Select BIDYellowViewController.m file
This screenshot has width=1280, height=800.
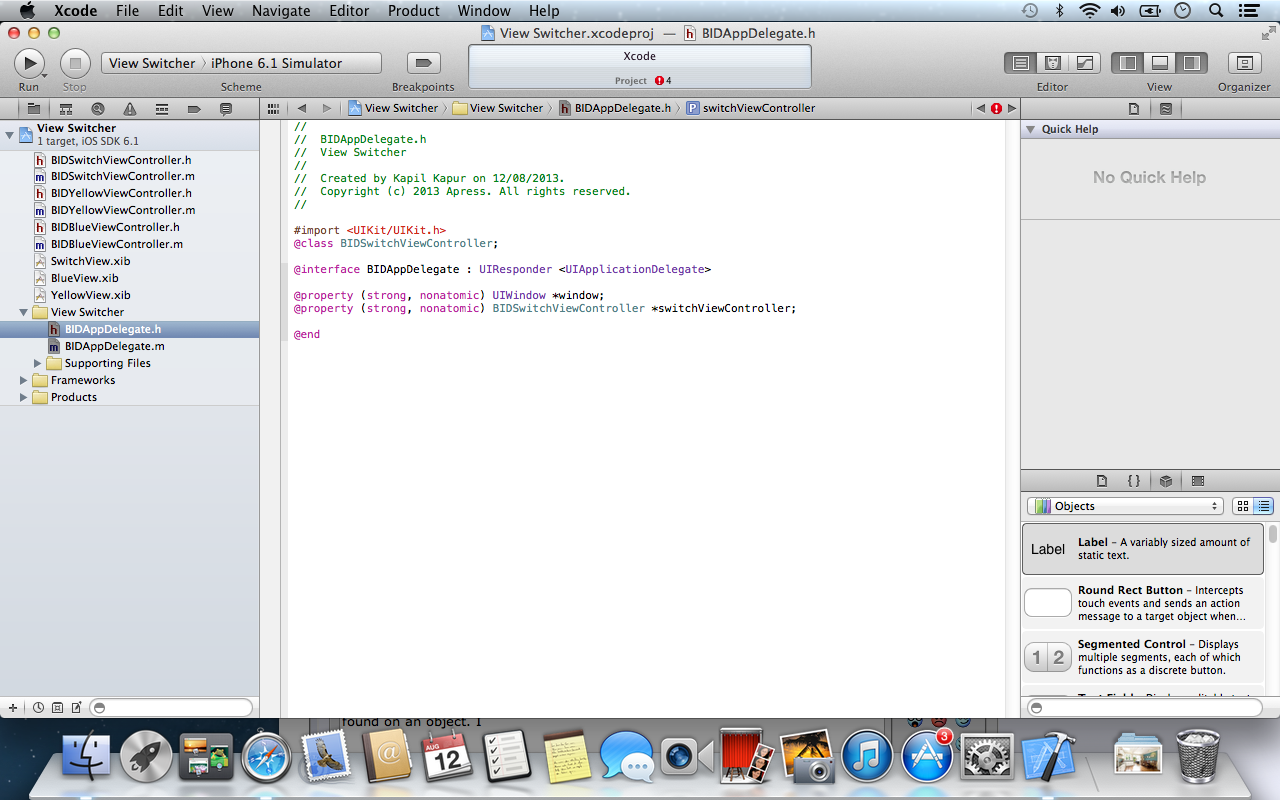tap(123, 210)
